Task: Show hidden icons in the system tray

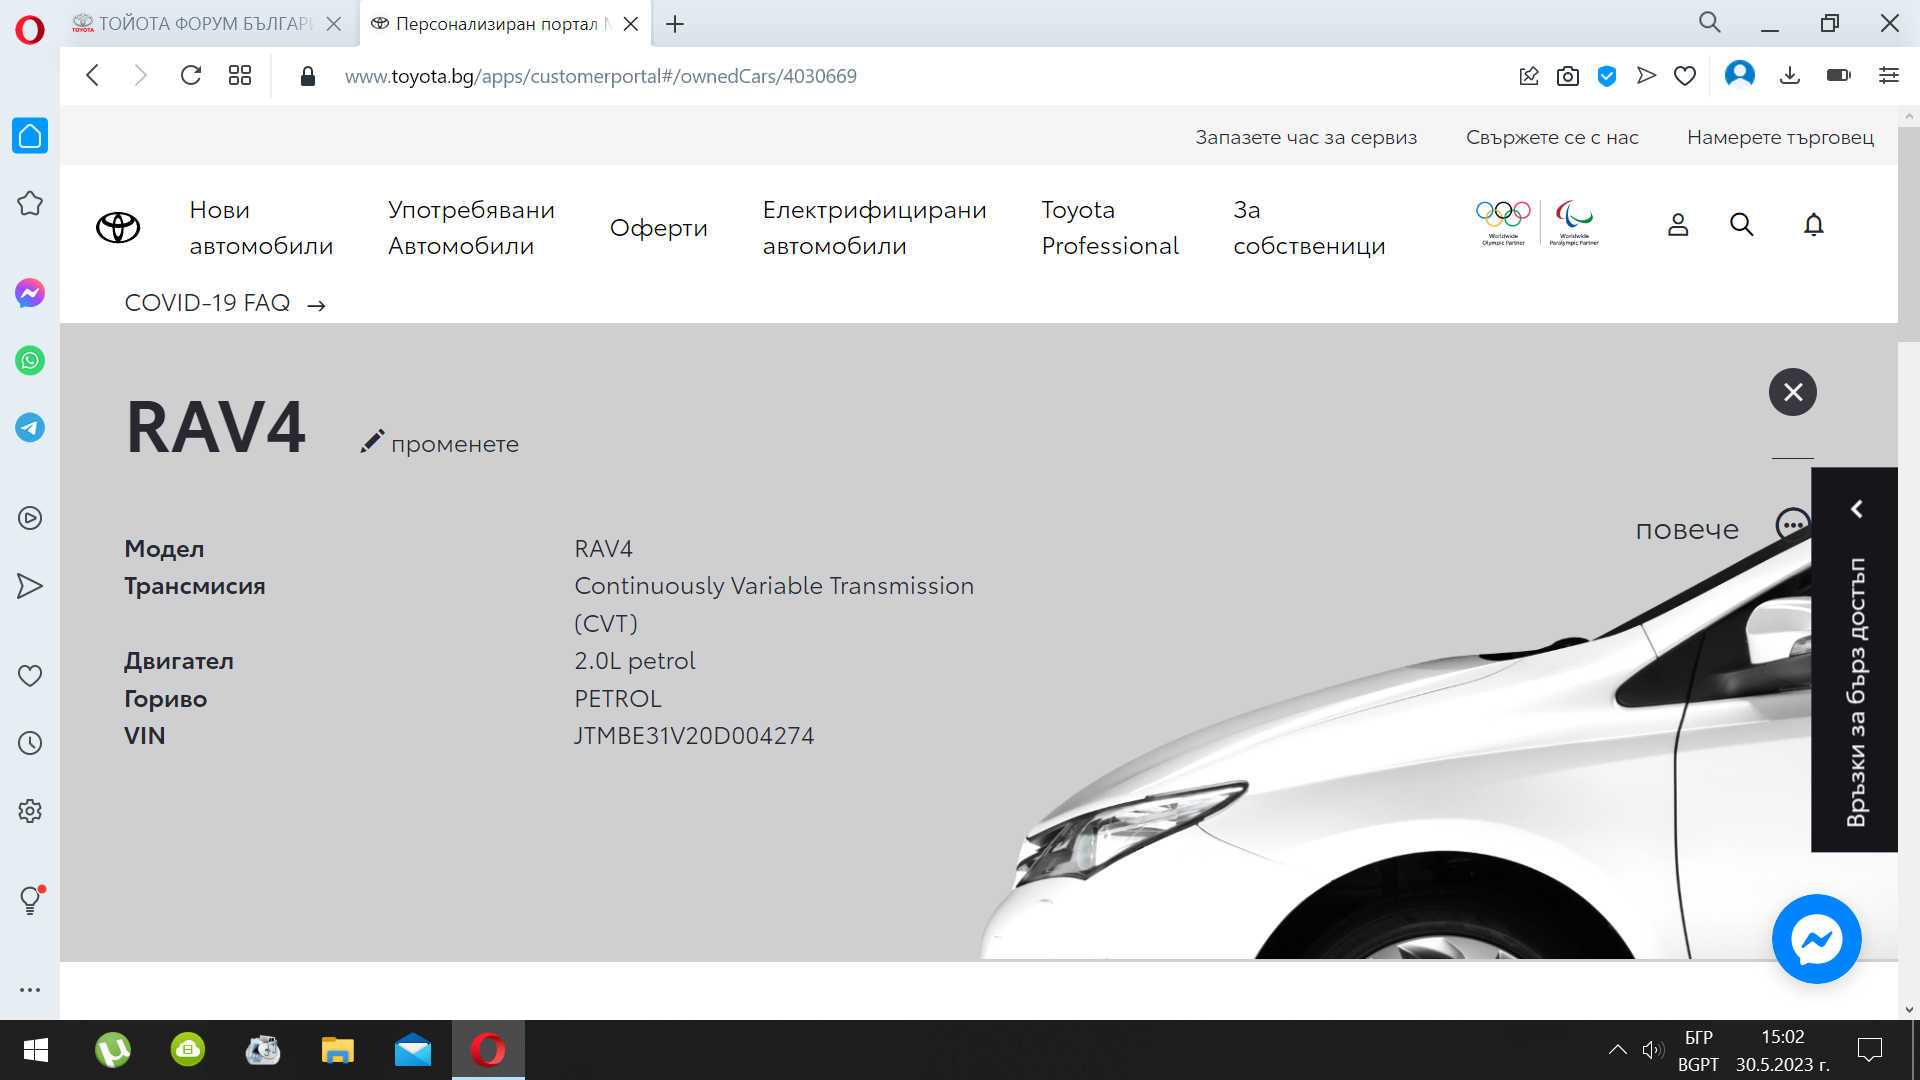Action: 1619,1050
